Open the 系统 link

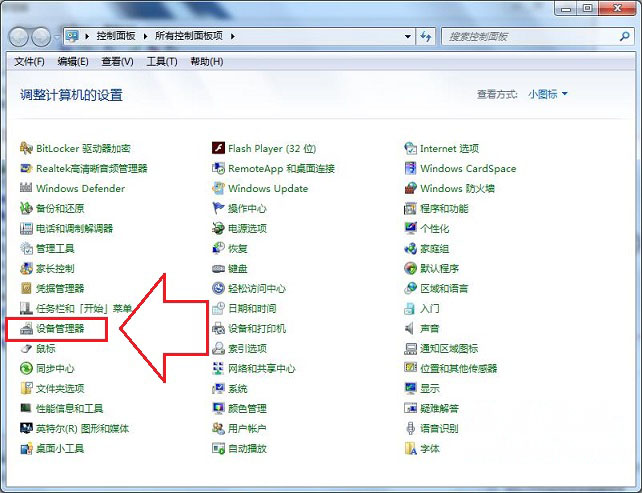[238, 389]
